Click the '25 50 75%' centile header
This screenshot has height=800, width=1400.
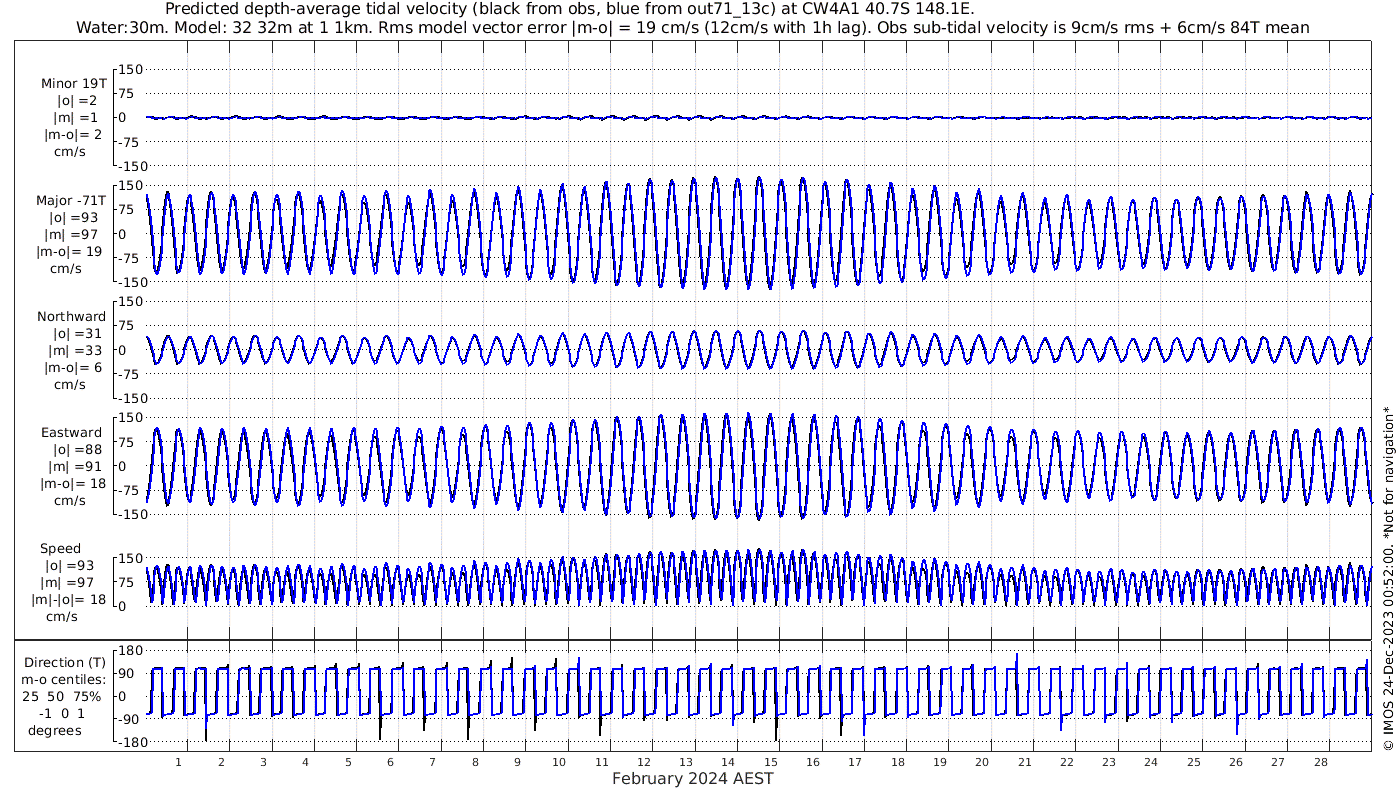(61, 697)
